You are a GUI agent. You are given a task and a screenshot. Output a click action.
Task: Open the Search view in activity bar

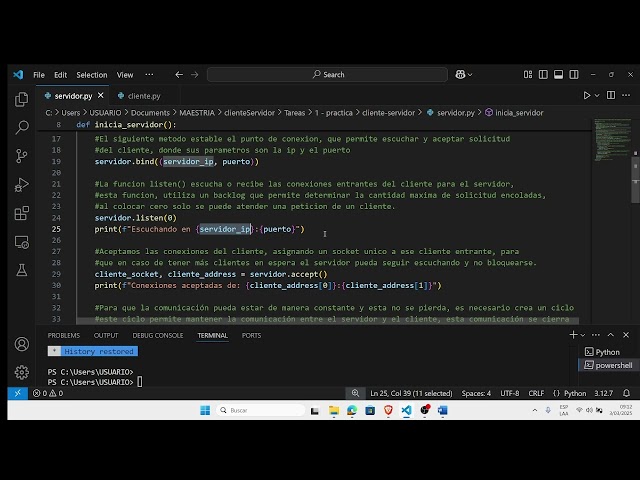coord(21,127)
